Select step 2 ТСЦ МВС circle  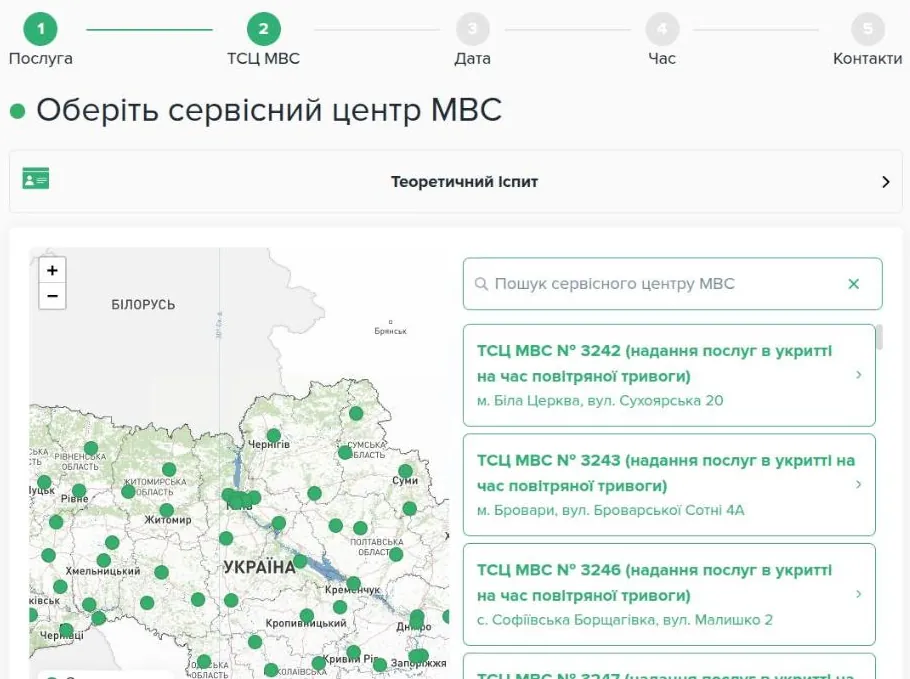263,28
